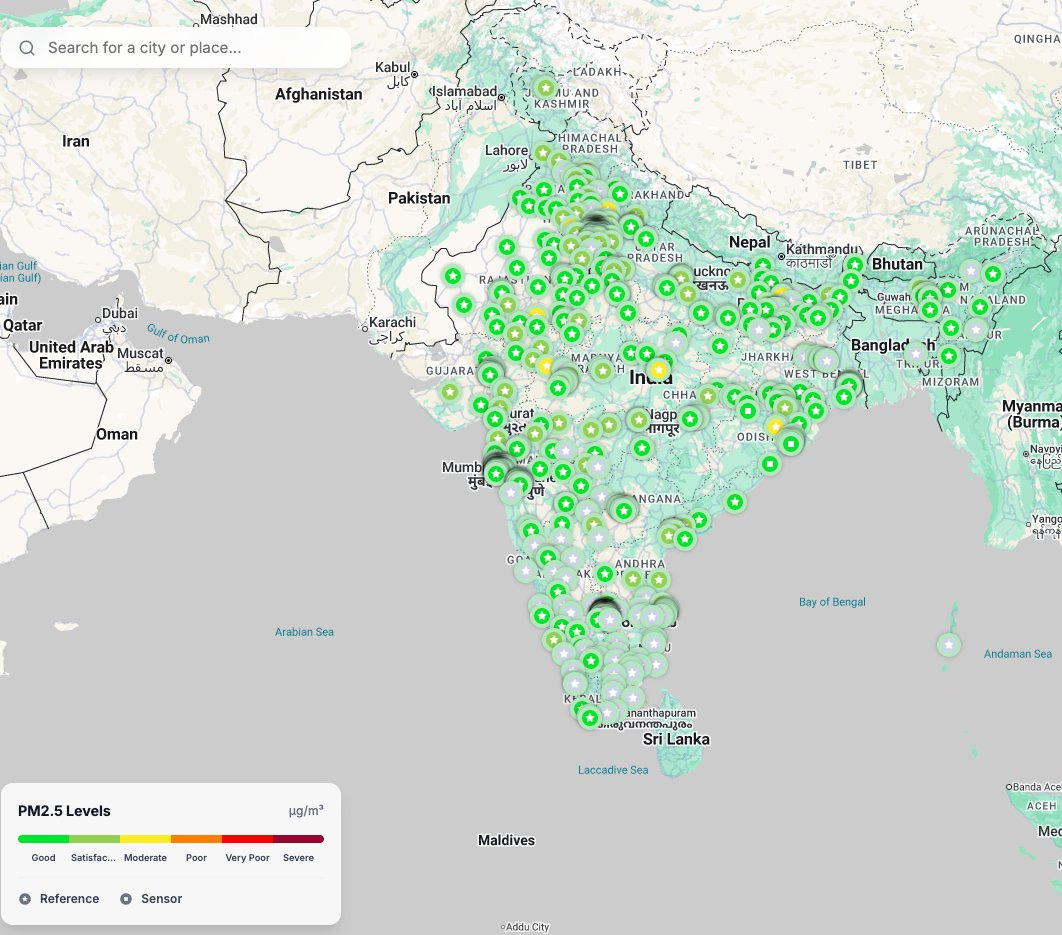This screenshot has width=1062, height=935.
Task: Click the yellow marker on the 'India' label
Action: [x=658, y=370]
